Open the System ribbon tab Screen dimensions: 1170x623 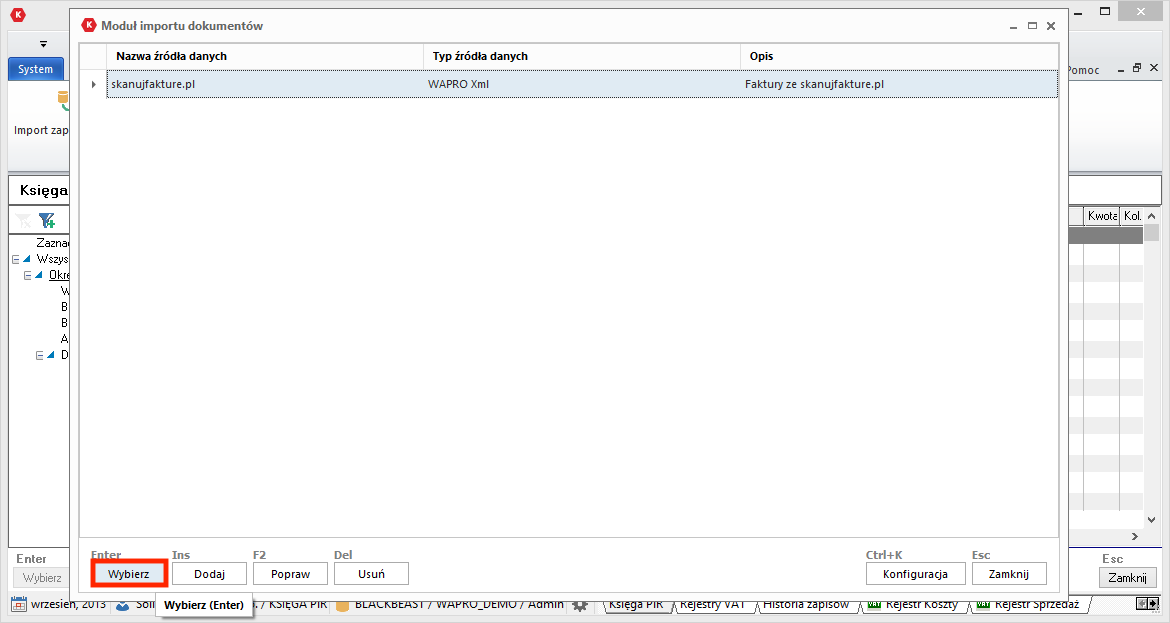[x=35, y=70]
